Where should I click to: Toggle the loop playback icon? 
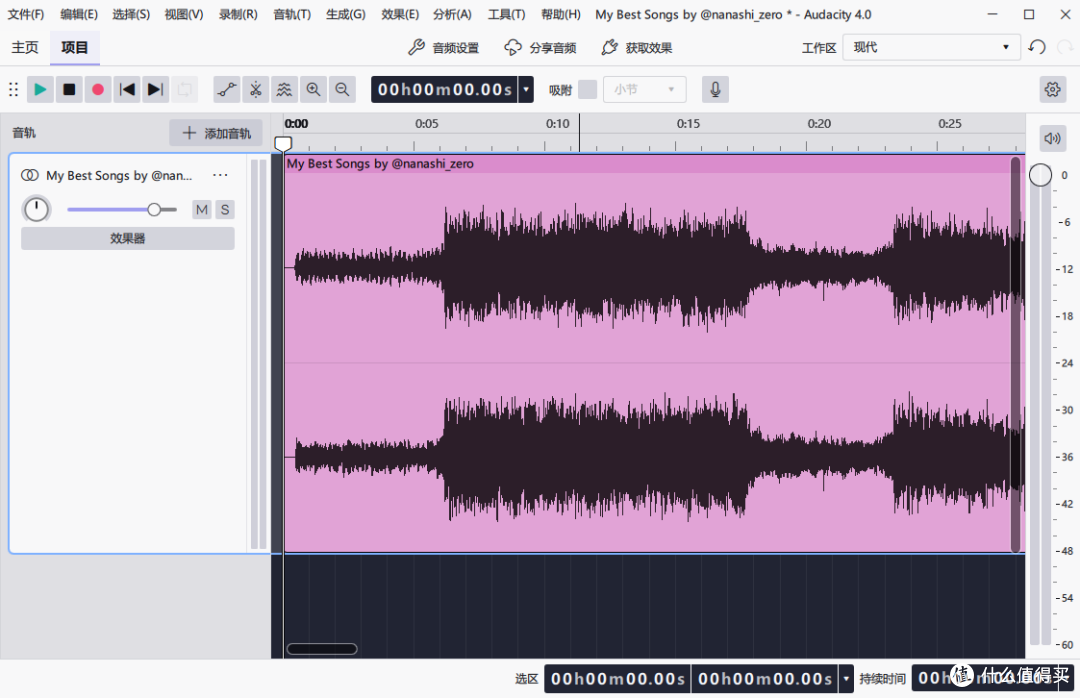185,90
